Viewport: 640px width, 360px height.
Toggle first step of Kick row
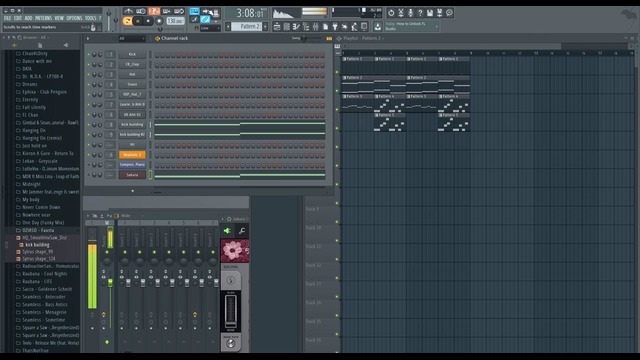(157, 55)
